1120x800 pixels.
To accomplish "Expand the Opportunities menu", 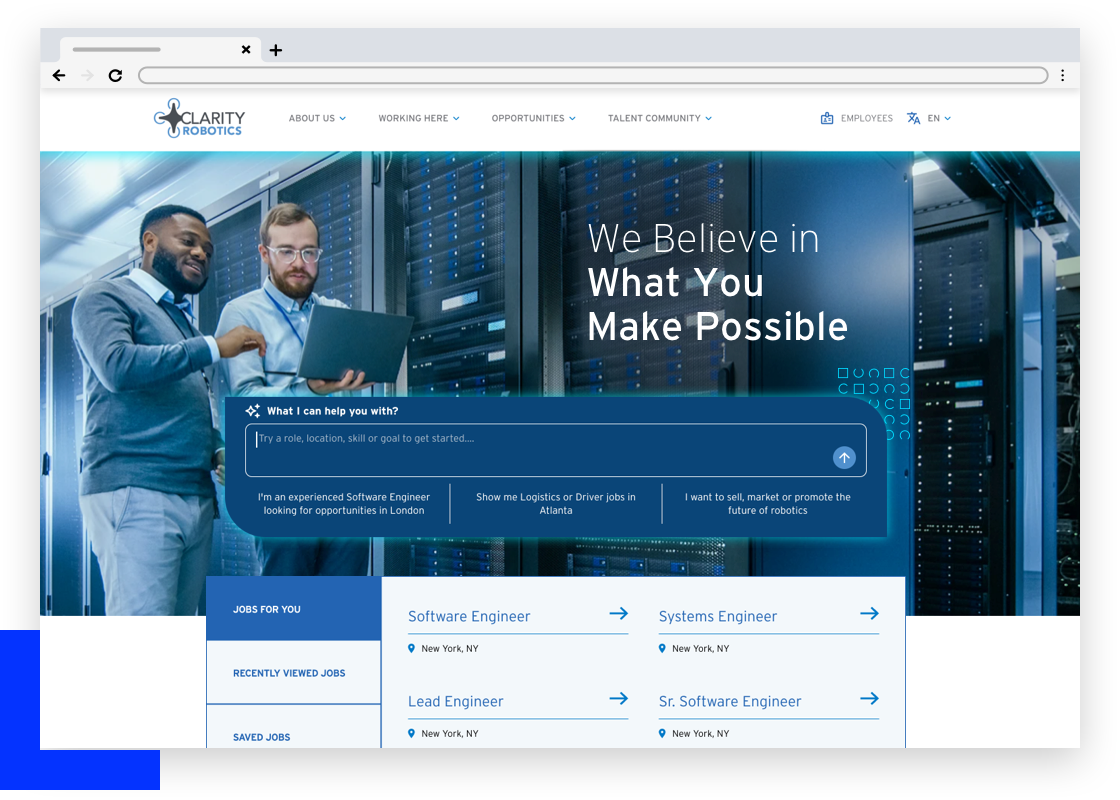I will 534,119.
